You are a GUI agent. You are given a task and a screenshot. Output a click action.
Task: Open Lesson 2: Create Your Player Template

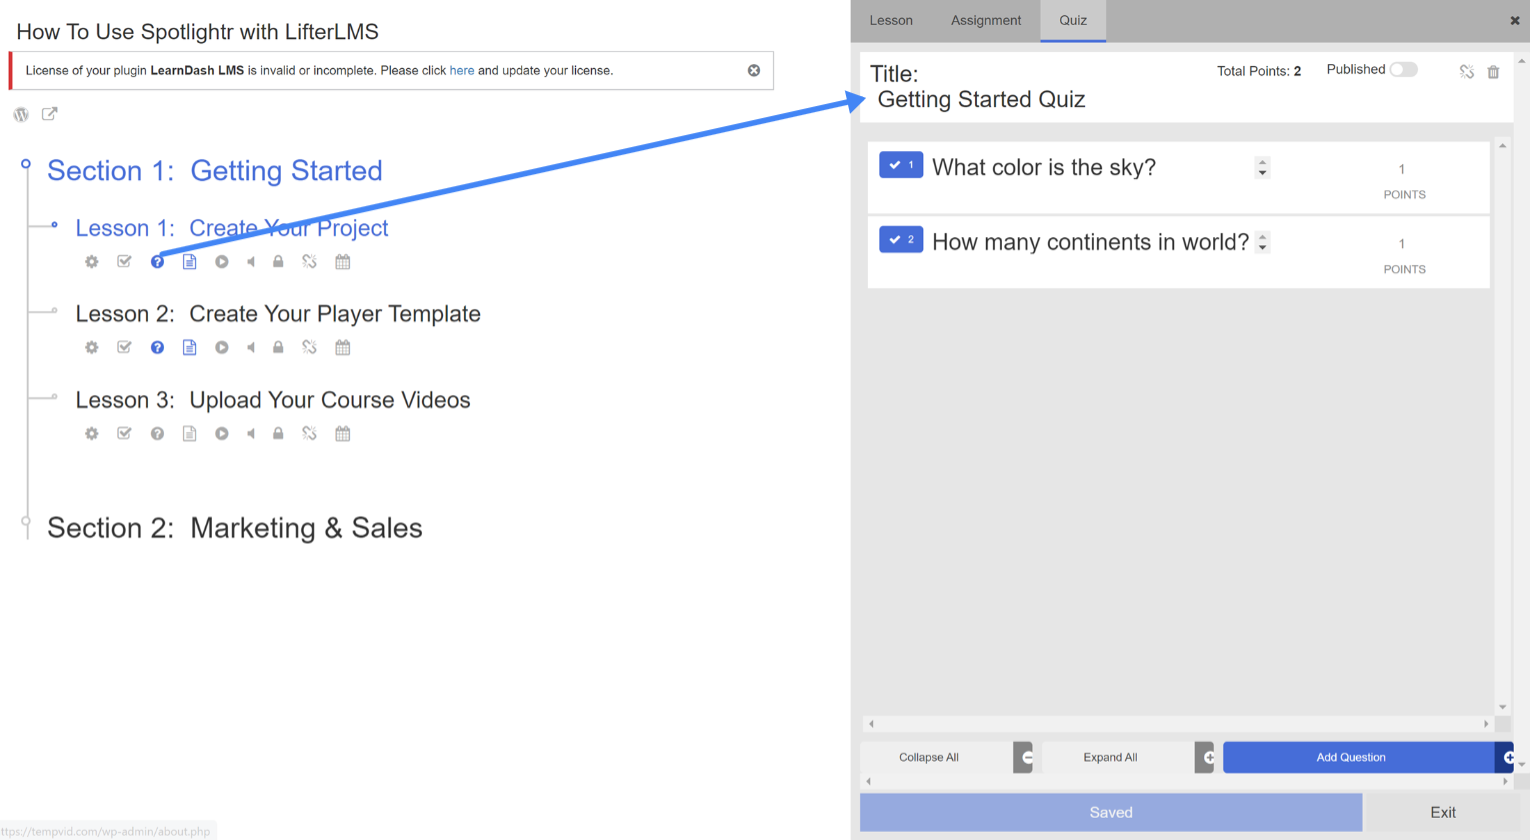(x=278, y=314)
